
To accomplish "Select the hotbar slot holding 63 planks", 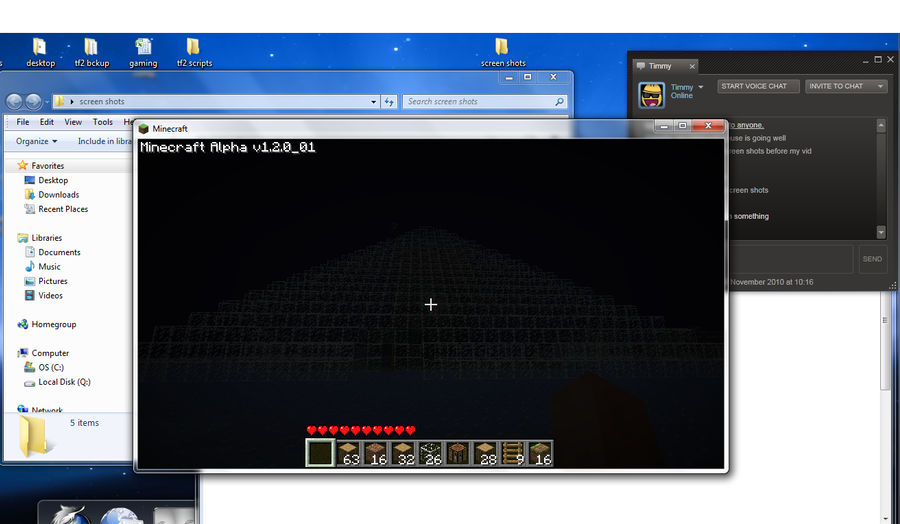I will (348, 453).
